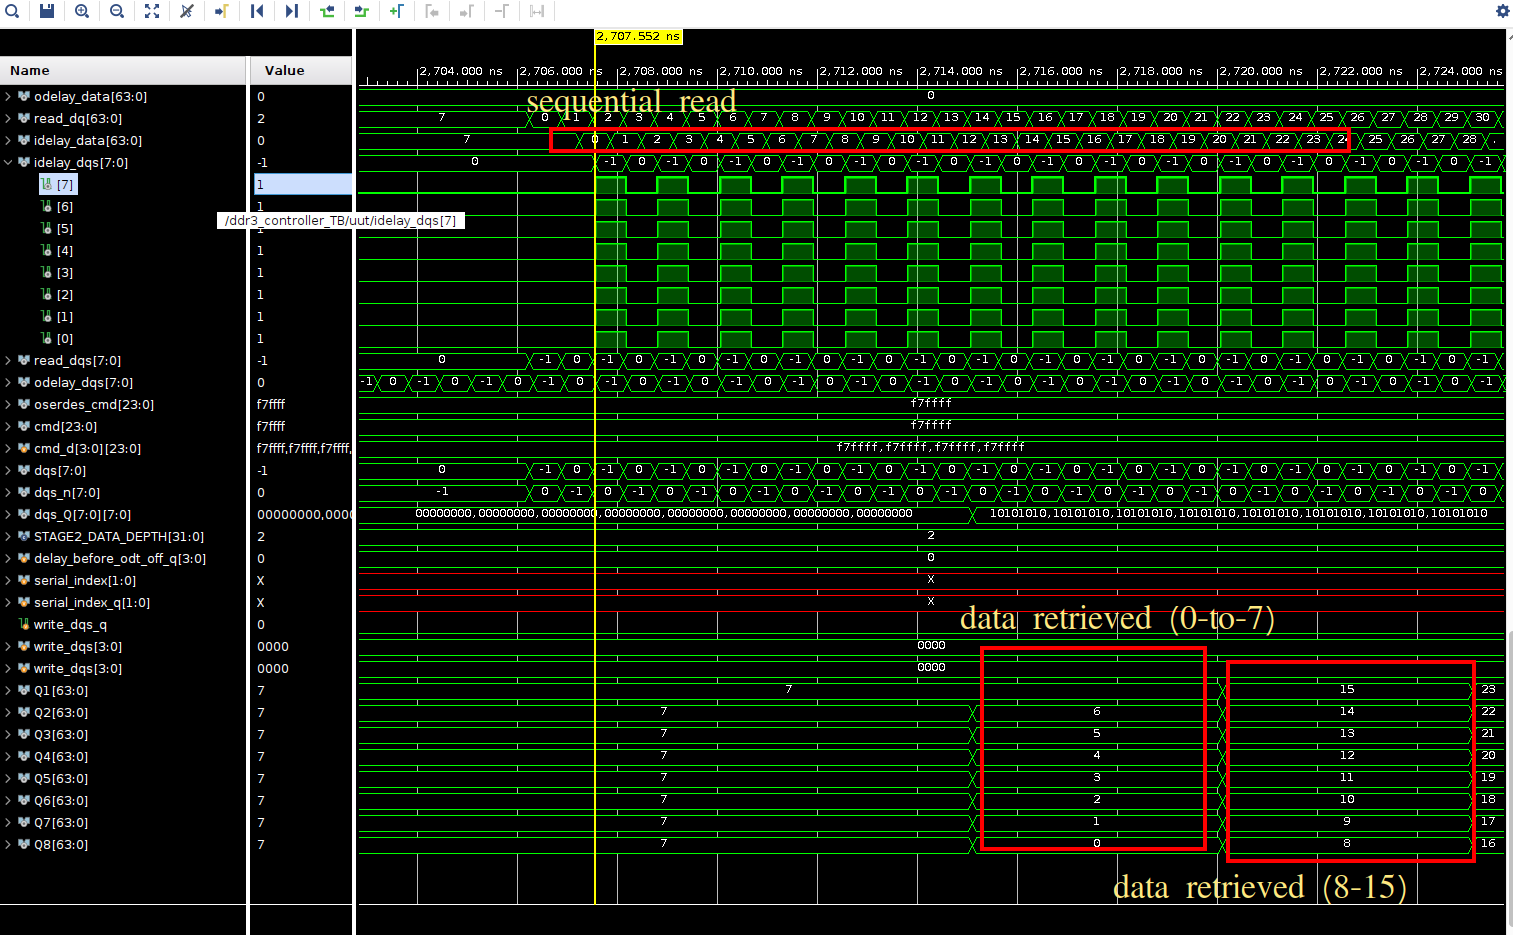1513x935 pixels.
Task: Click the greyed swap cursors icon
Action: (x=537, y=11)
